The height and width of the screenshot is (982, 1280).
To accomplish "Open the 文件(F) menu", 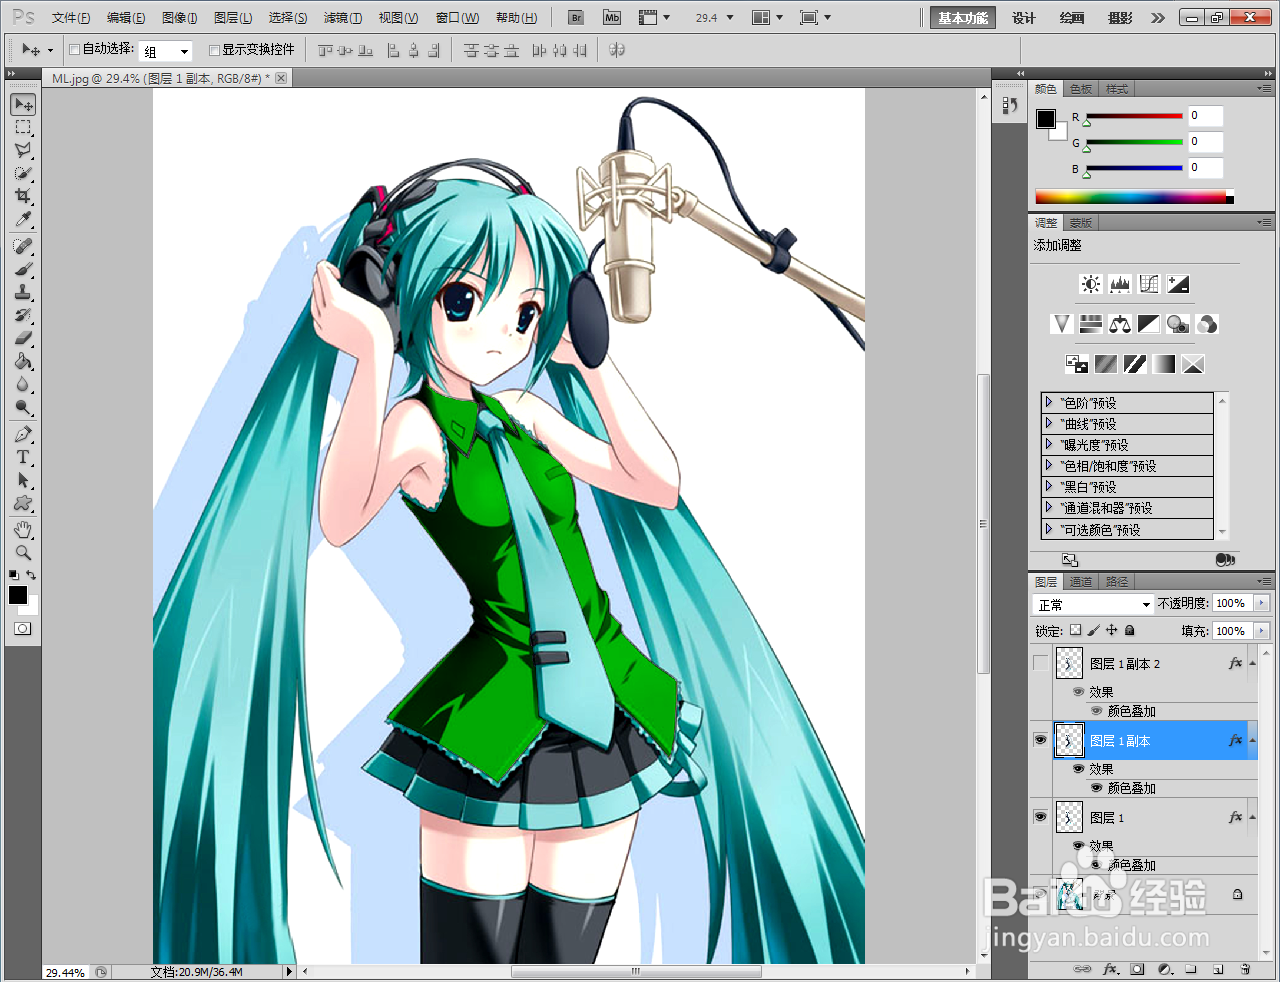I will click(71, 18).
